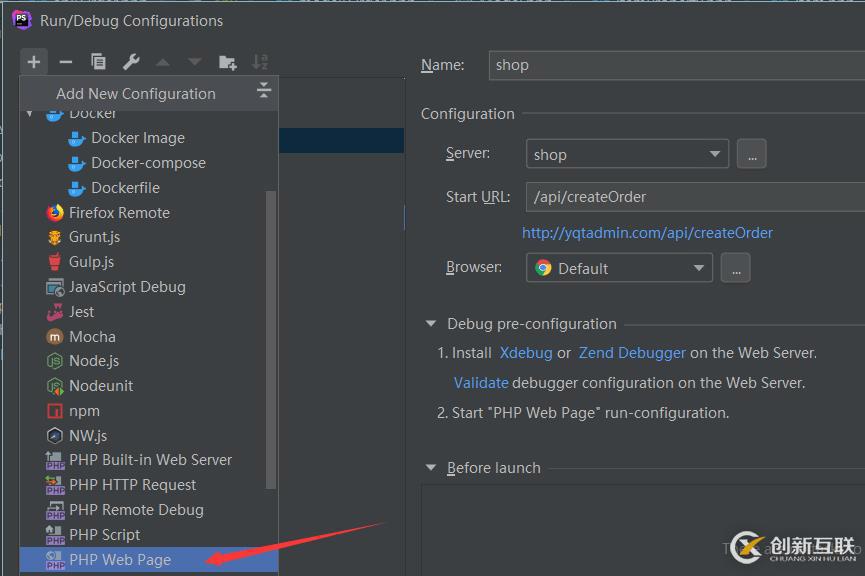Select Firefox Remote configuration type
Image resolution: width=865 pixels, height=576 pixels.
point(119,212)
